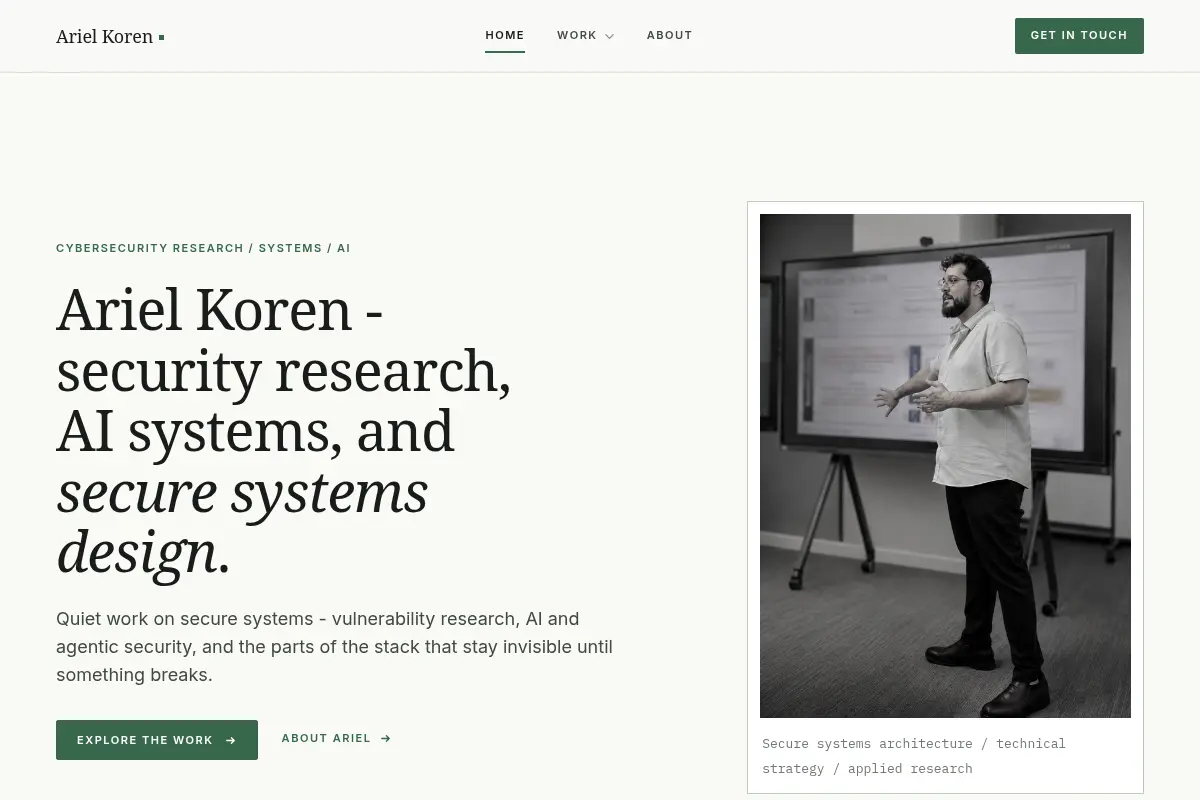The width and height of the screenshot is (1200, 800).
Task: Click the 'secure systems design.' italic heading text
Action: 242,521
